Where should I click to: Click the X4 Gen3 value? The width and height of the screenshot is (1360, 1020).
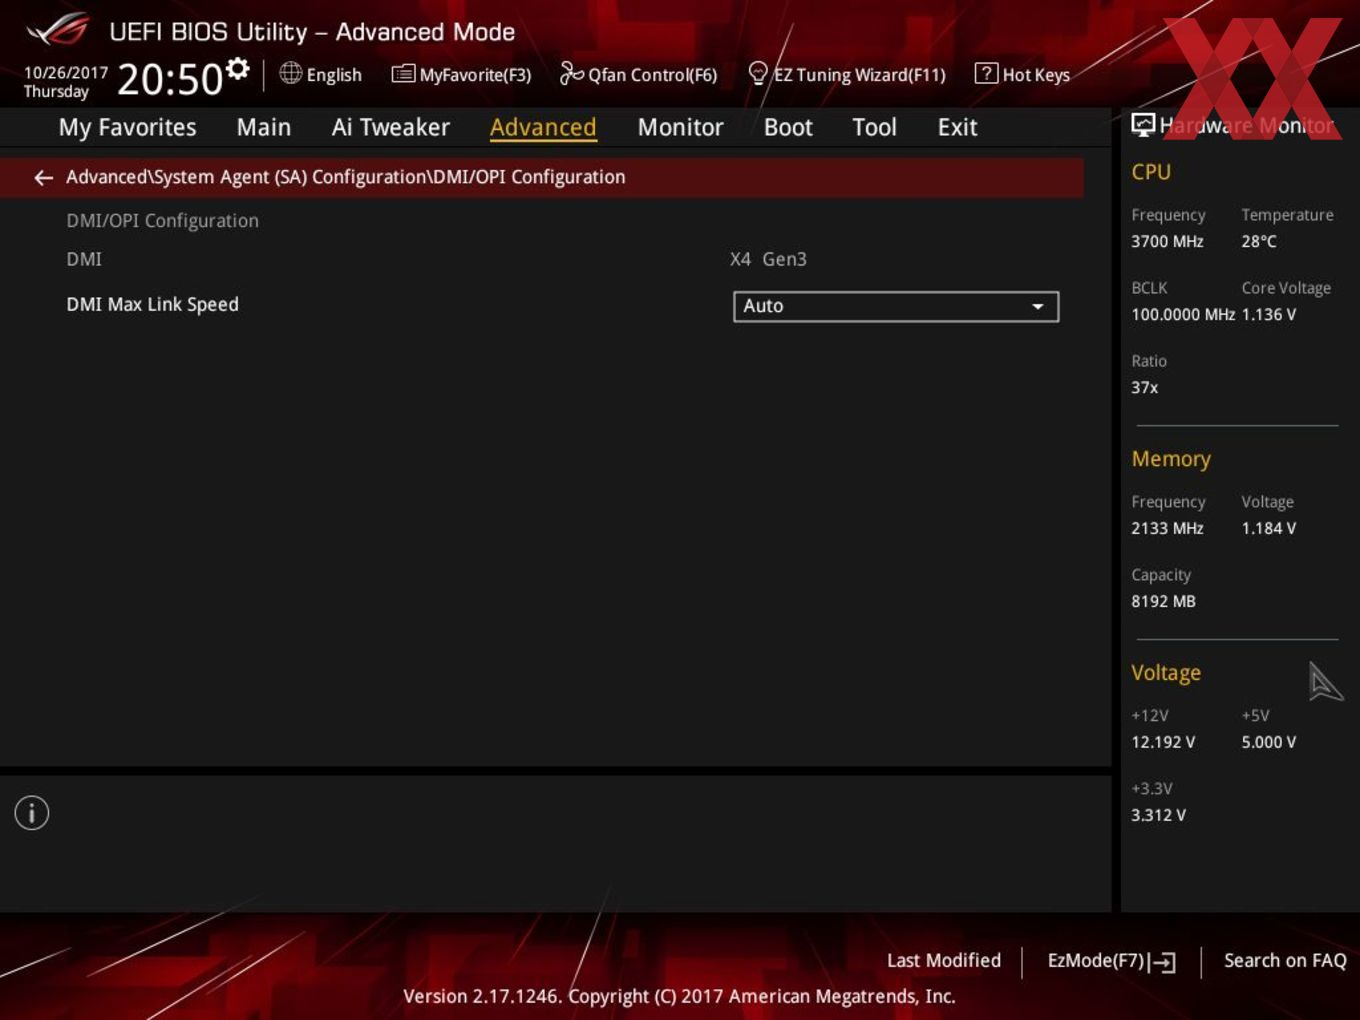pos(768,259)
